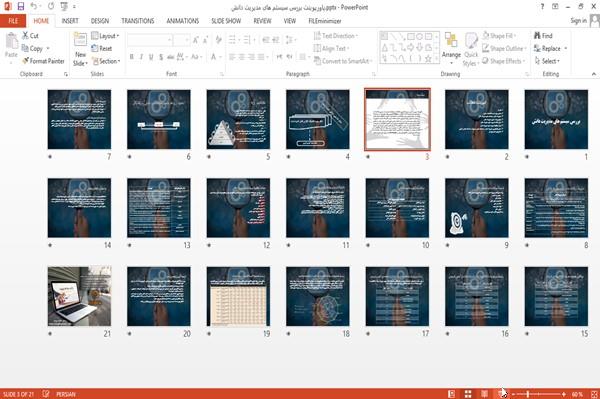Screen dimensions: 600x399
Task: Open the DESIGN ribbon tab
Action: (100, 21)
